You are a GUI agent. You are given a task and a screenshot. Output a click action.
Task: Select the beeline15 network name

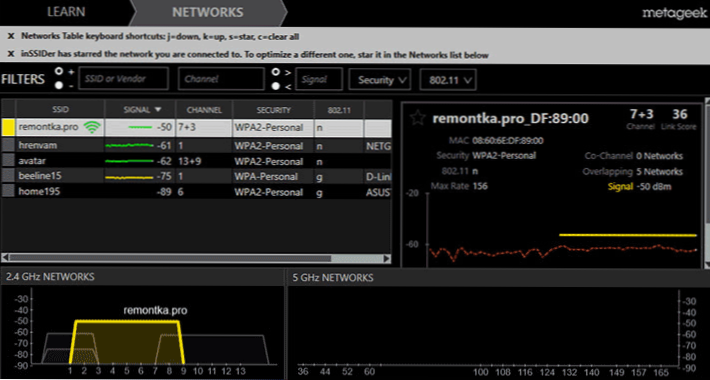point(40,176)
